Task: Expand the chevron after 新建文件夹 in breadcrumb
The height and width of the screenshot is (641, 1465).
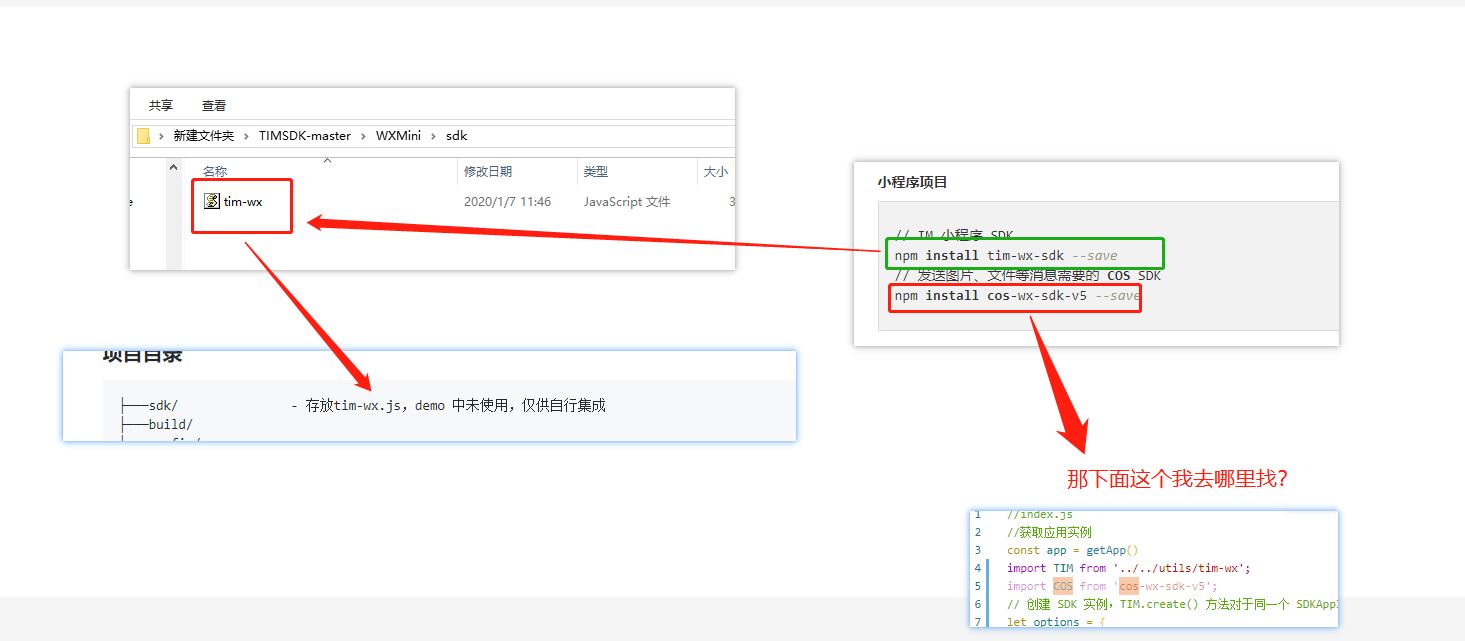Action: [x=246, y=136]
